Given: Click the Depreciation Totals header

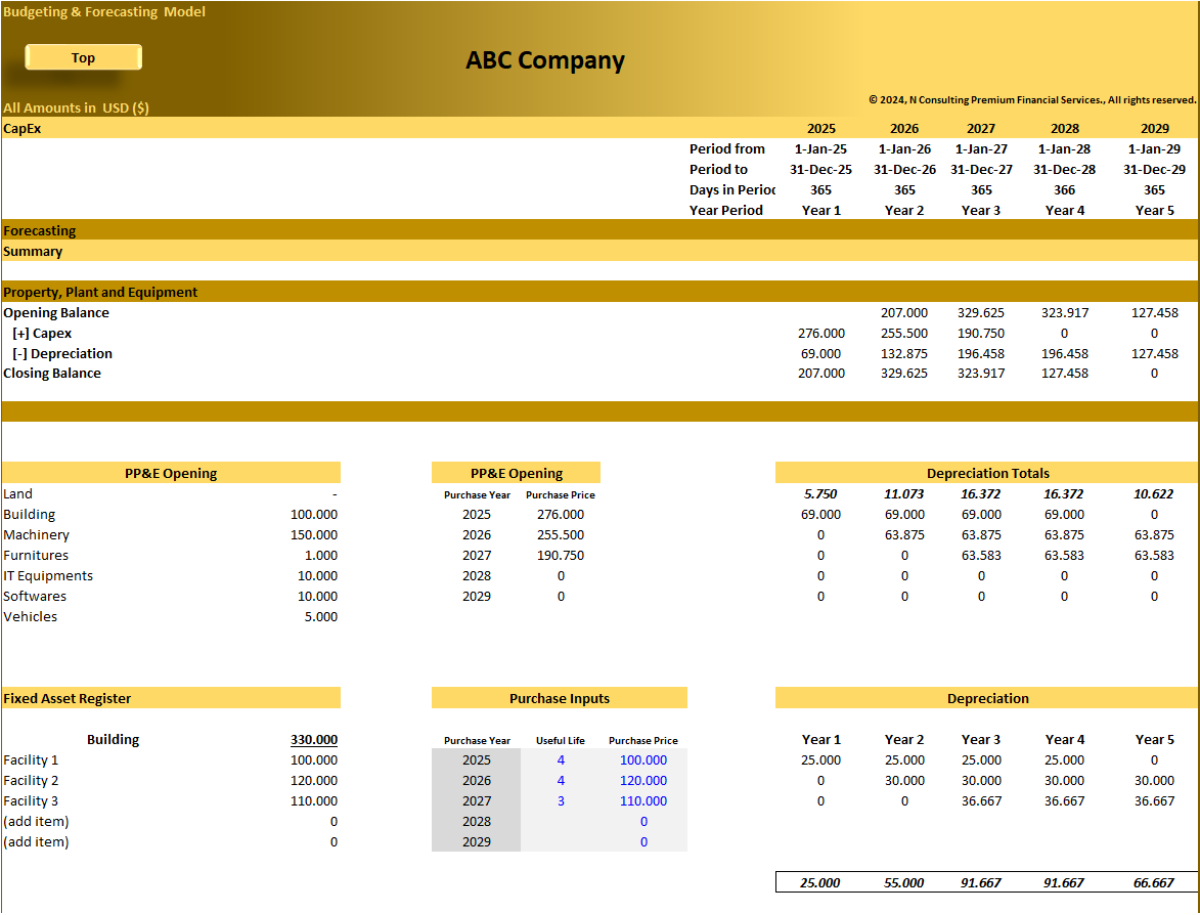Looking at the screenshot, I should [x=987, y=473].
